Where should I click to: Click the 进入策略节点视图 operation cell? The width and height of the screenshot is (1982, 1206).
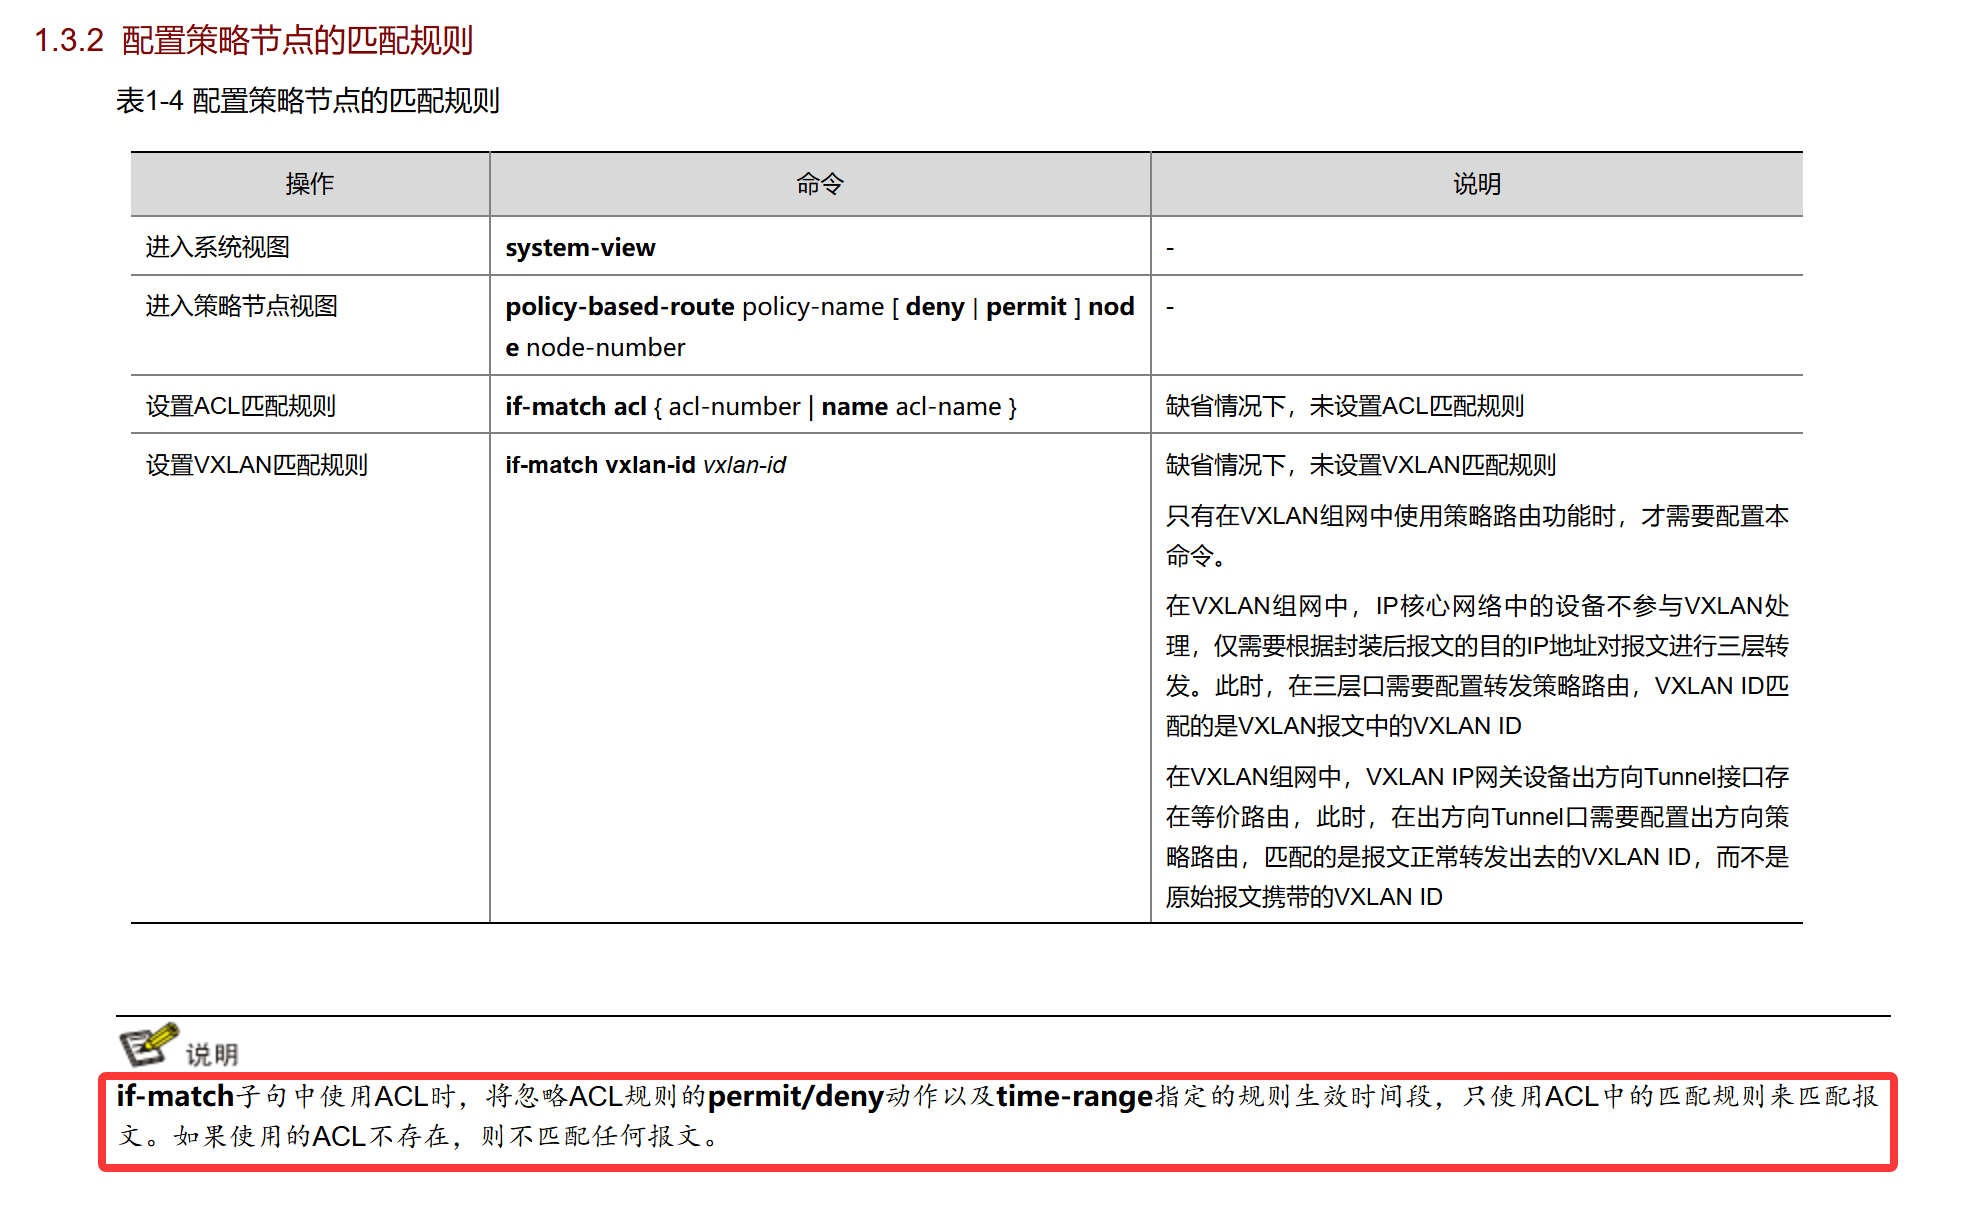[241, 306]
